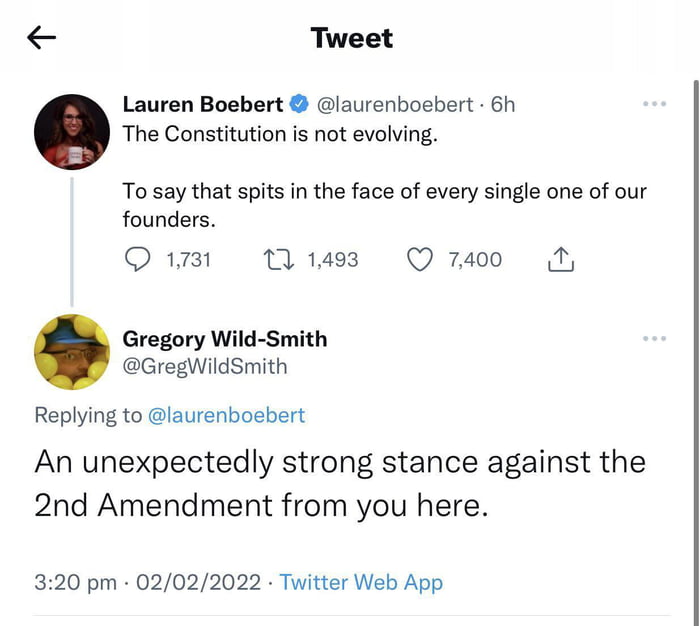The image size is (700, 626).
Task: View the 1,493 retweets count
Action: point(333,260)
